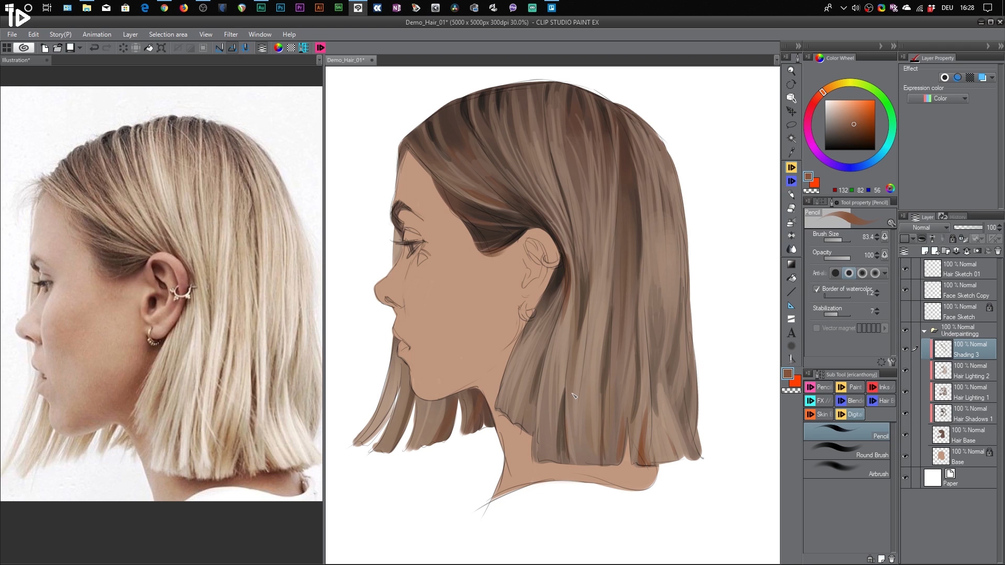Select the Ruler tool
The height and width of the screenshot is (565, 1005).
pos(792,306)
